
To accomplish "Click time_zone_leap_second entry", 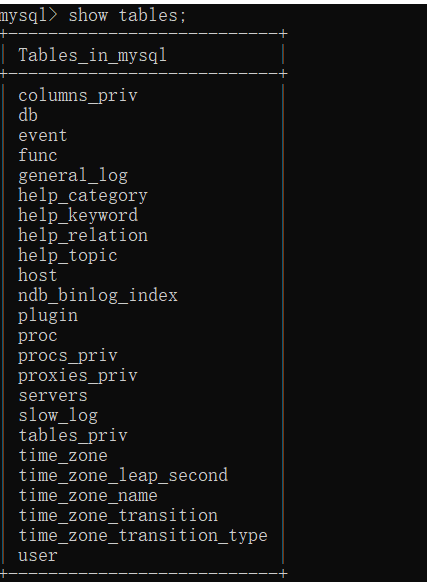I will coord(123,476).
